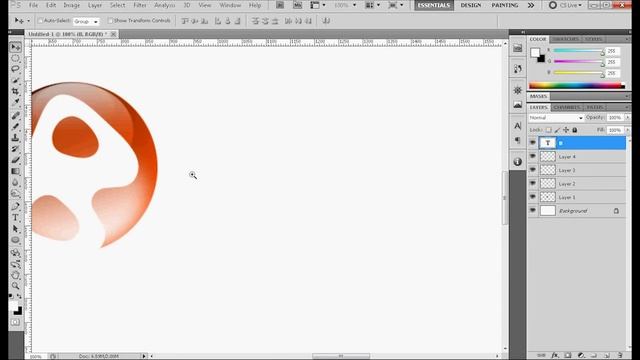
Task: Click the Delete layer trash icon
Action: 620,356
